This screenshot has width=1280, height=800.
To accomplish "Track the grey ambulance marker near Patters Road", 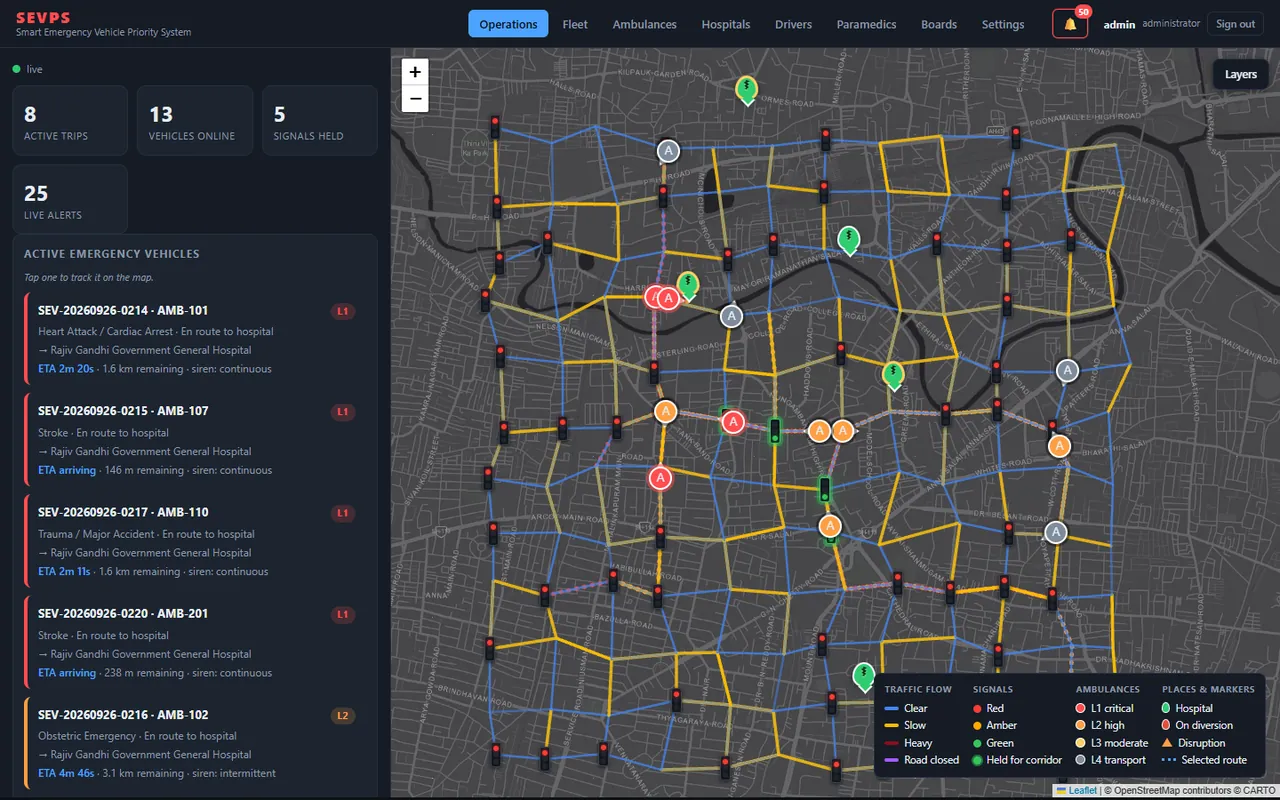I will click(x=1068, y=371).
